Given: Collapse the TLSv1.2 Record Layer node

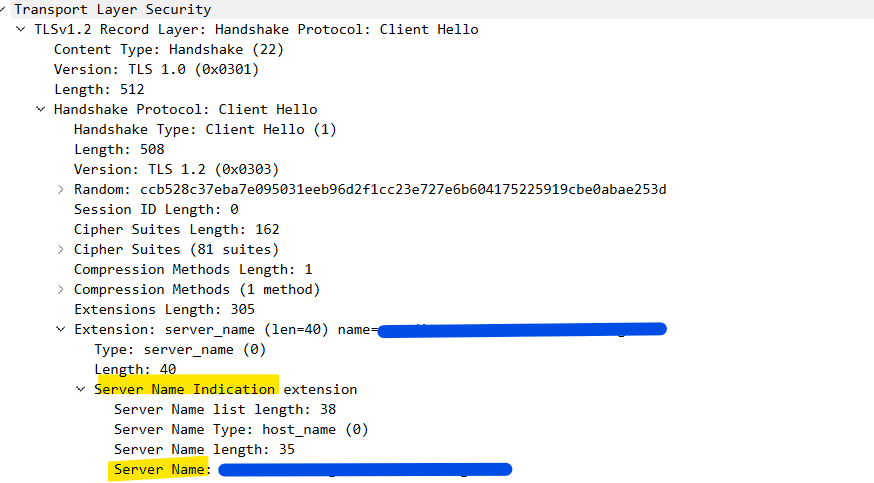Looking at the screenshot, I should (21, 29).
